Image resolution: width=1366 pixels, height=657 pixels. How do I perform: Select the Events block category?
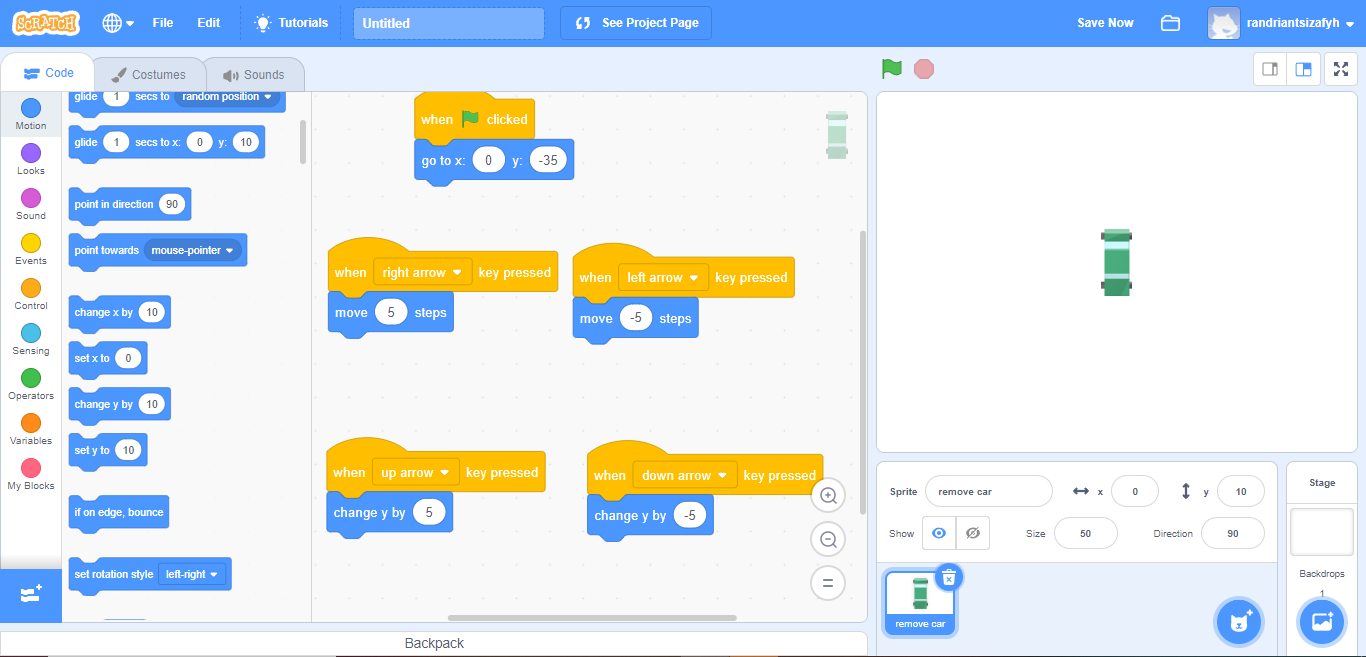(x=31, y=250)
